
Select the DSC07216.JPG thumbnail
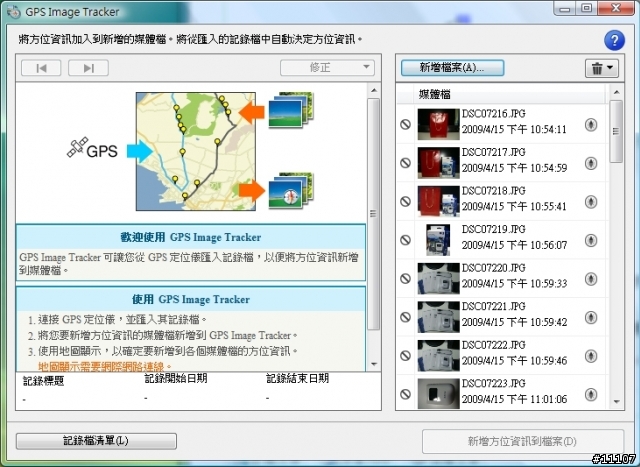click(x=438, y=124)
